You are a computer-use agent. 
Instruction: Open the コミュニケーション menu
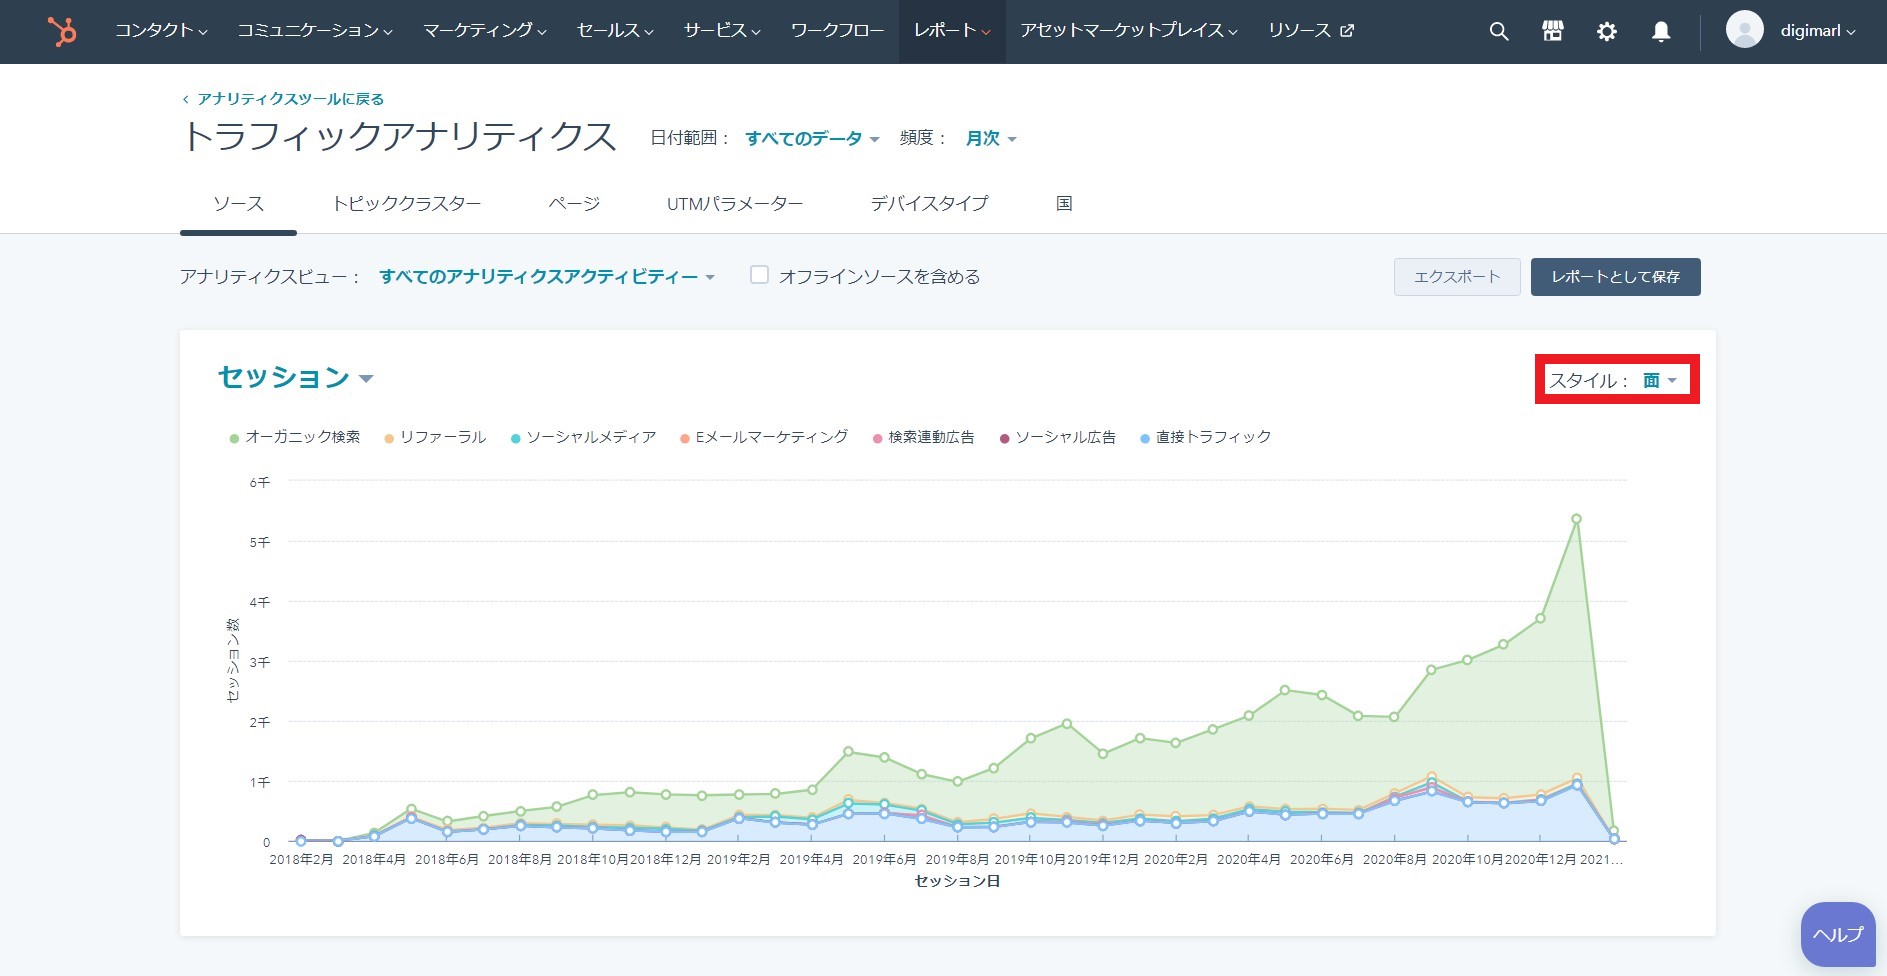(315, 31)
